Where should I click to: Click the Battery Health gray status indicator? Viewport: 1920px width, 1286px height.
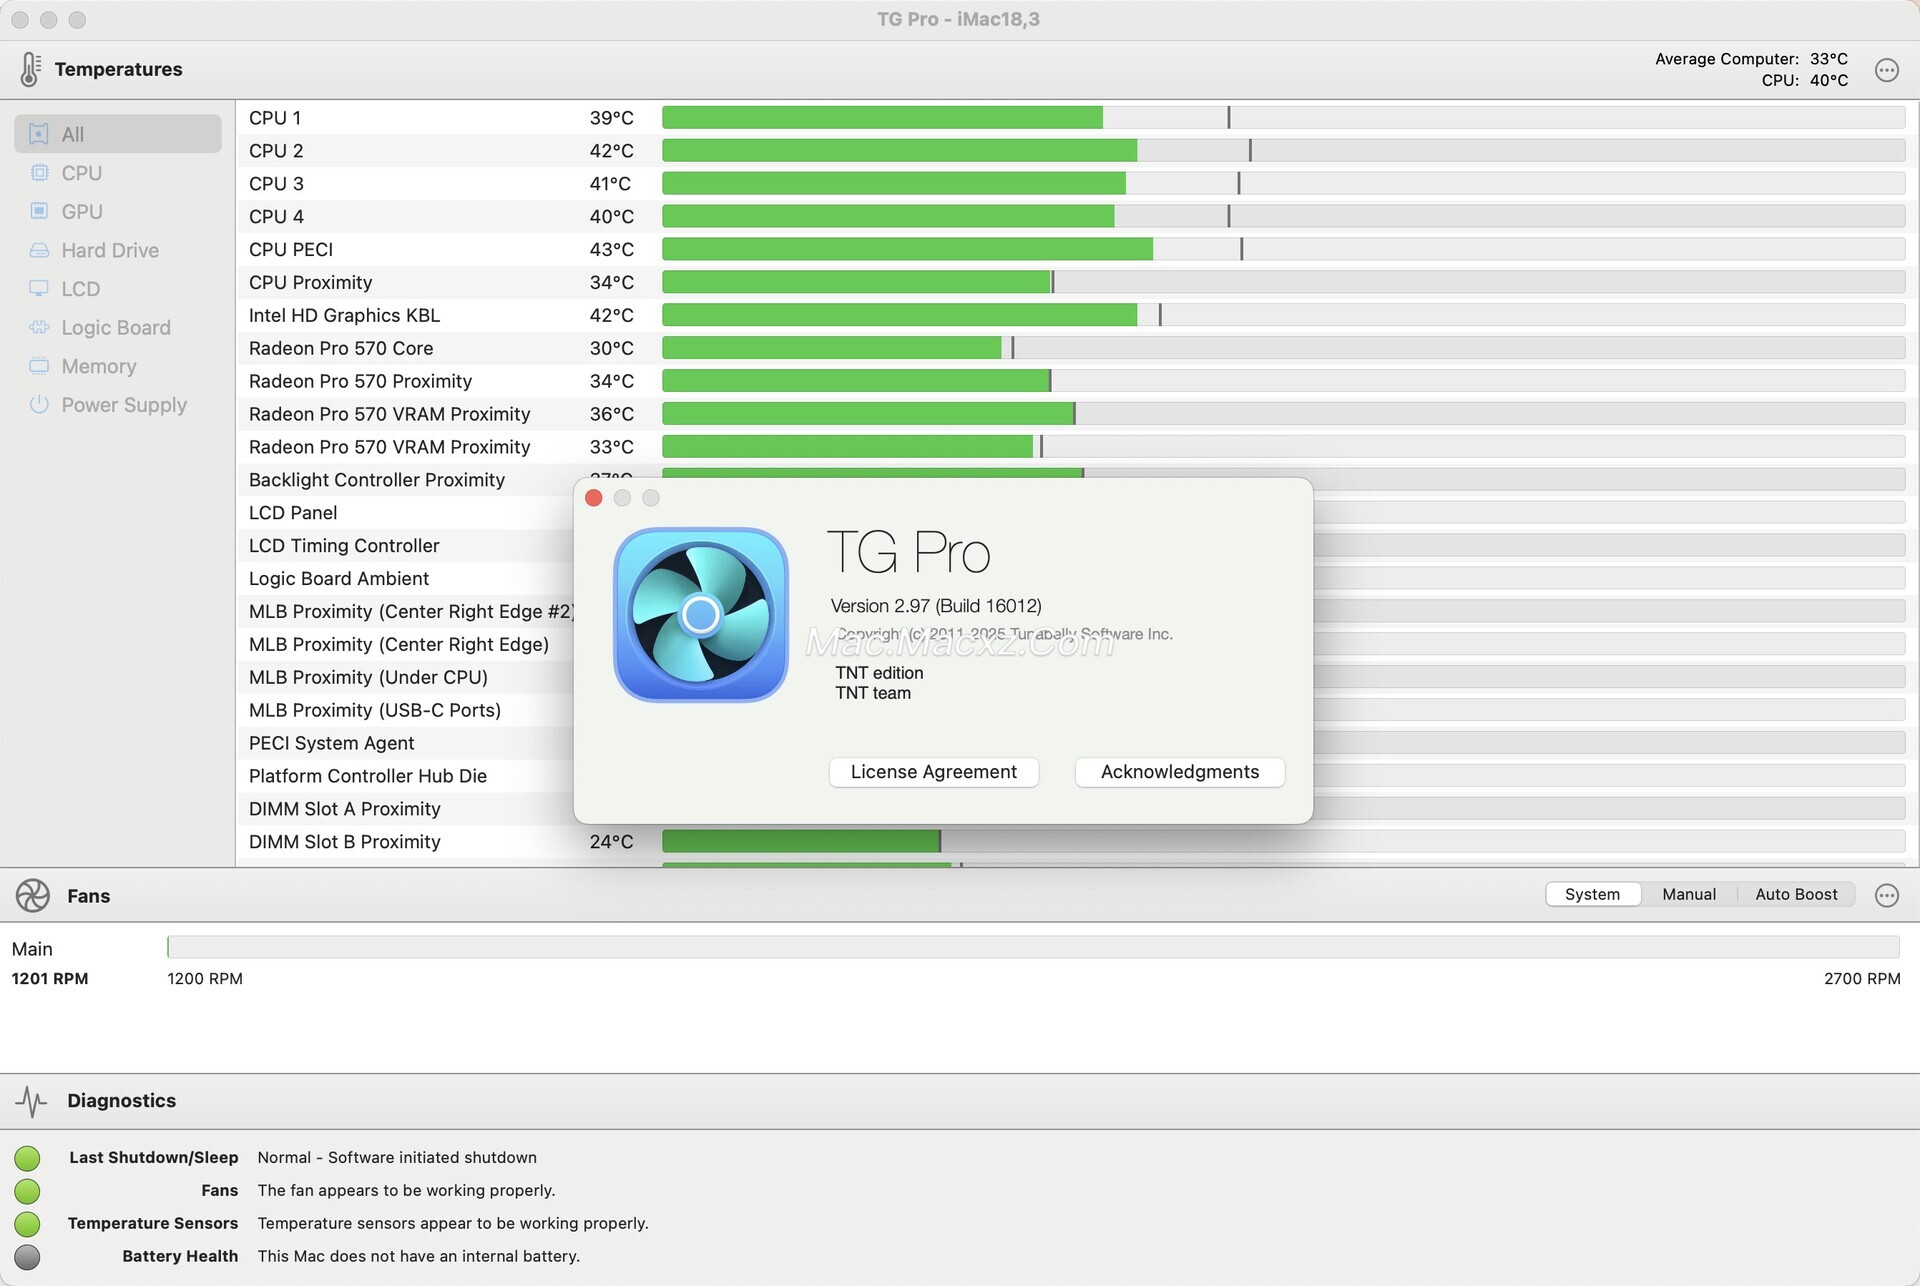tap(27, 1257)
